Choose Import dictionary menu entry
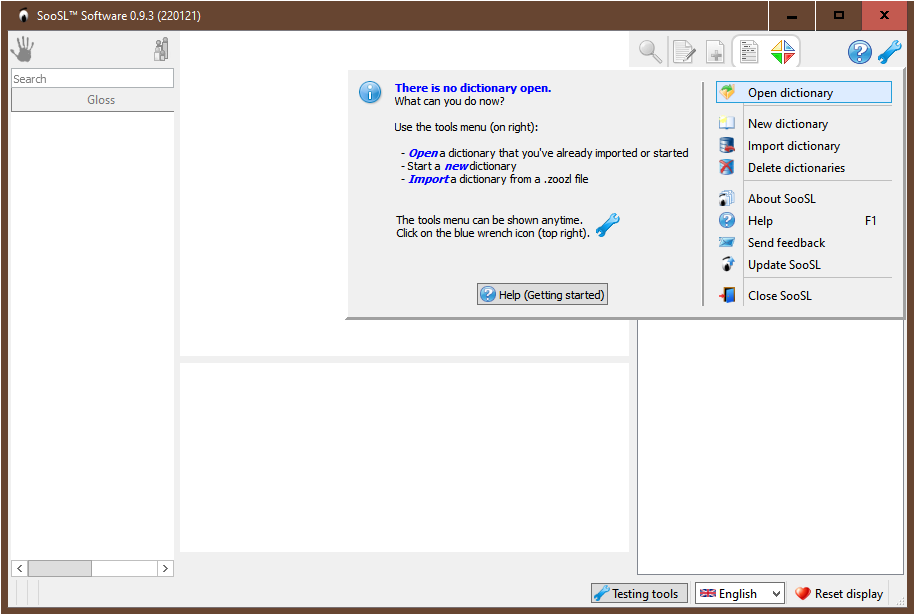This screenshot has height=615, width=915. click(804, 146)
